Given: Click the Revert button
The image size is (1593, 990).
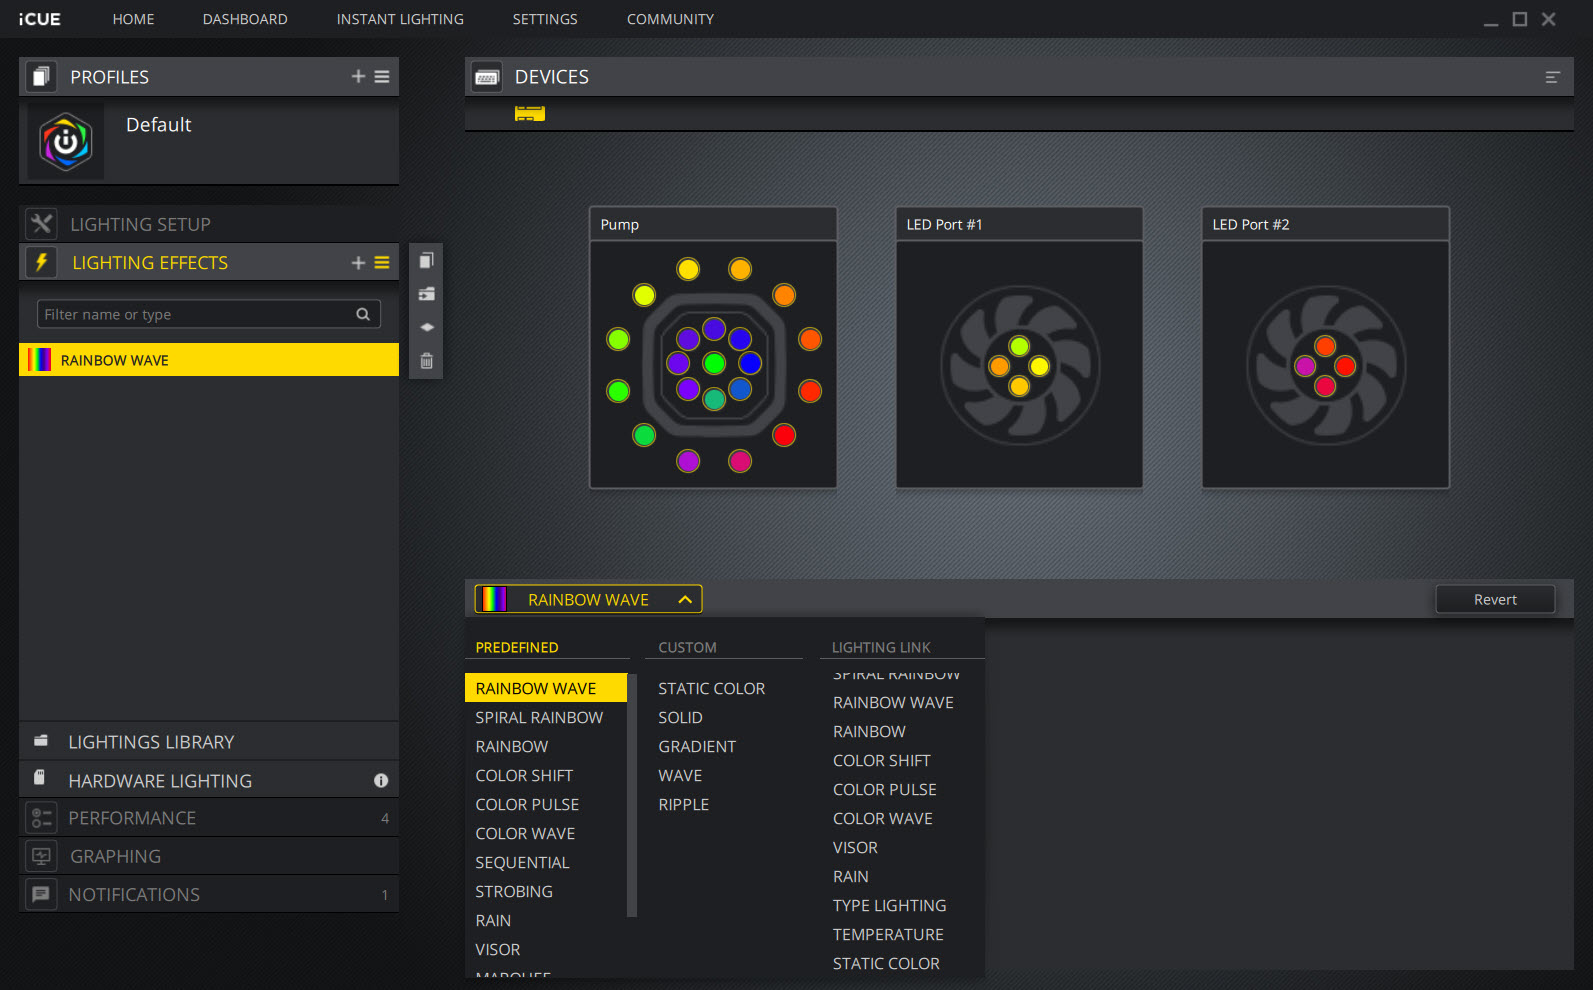Looking at the screenshot, I should (x=1495, y=599).
